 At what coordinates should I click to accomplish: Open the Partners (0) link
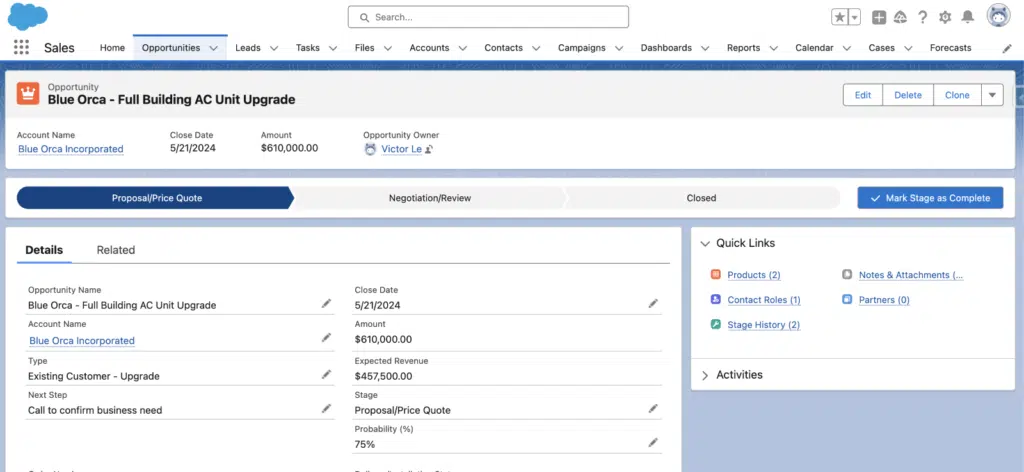(x=884, y=300)
